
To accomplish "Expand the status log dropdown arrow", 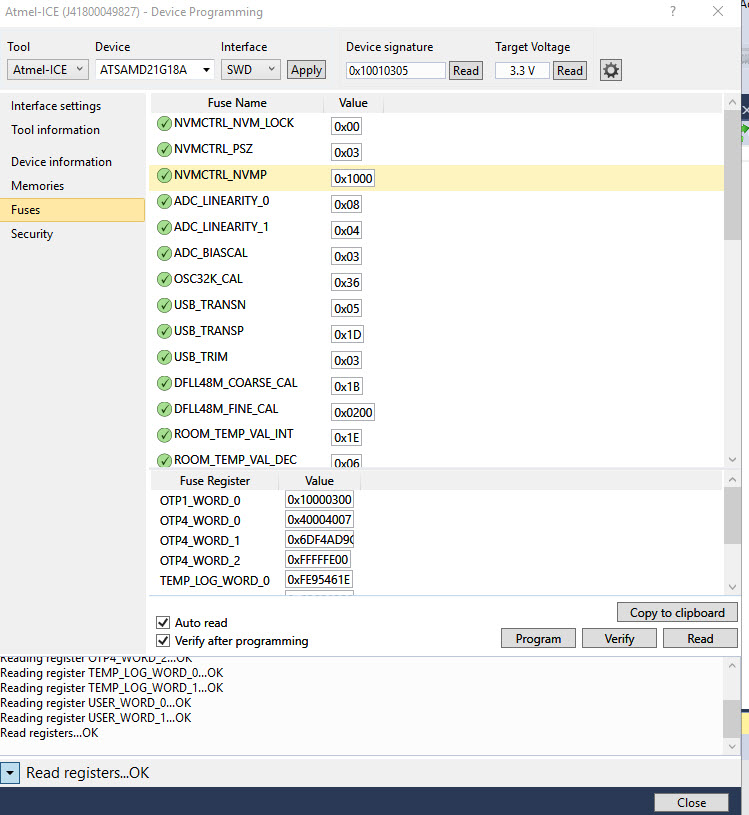I will 10,773.
